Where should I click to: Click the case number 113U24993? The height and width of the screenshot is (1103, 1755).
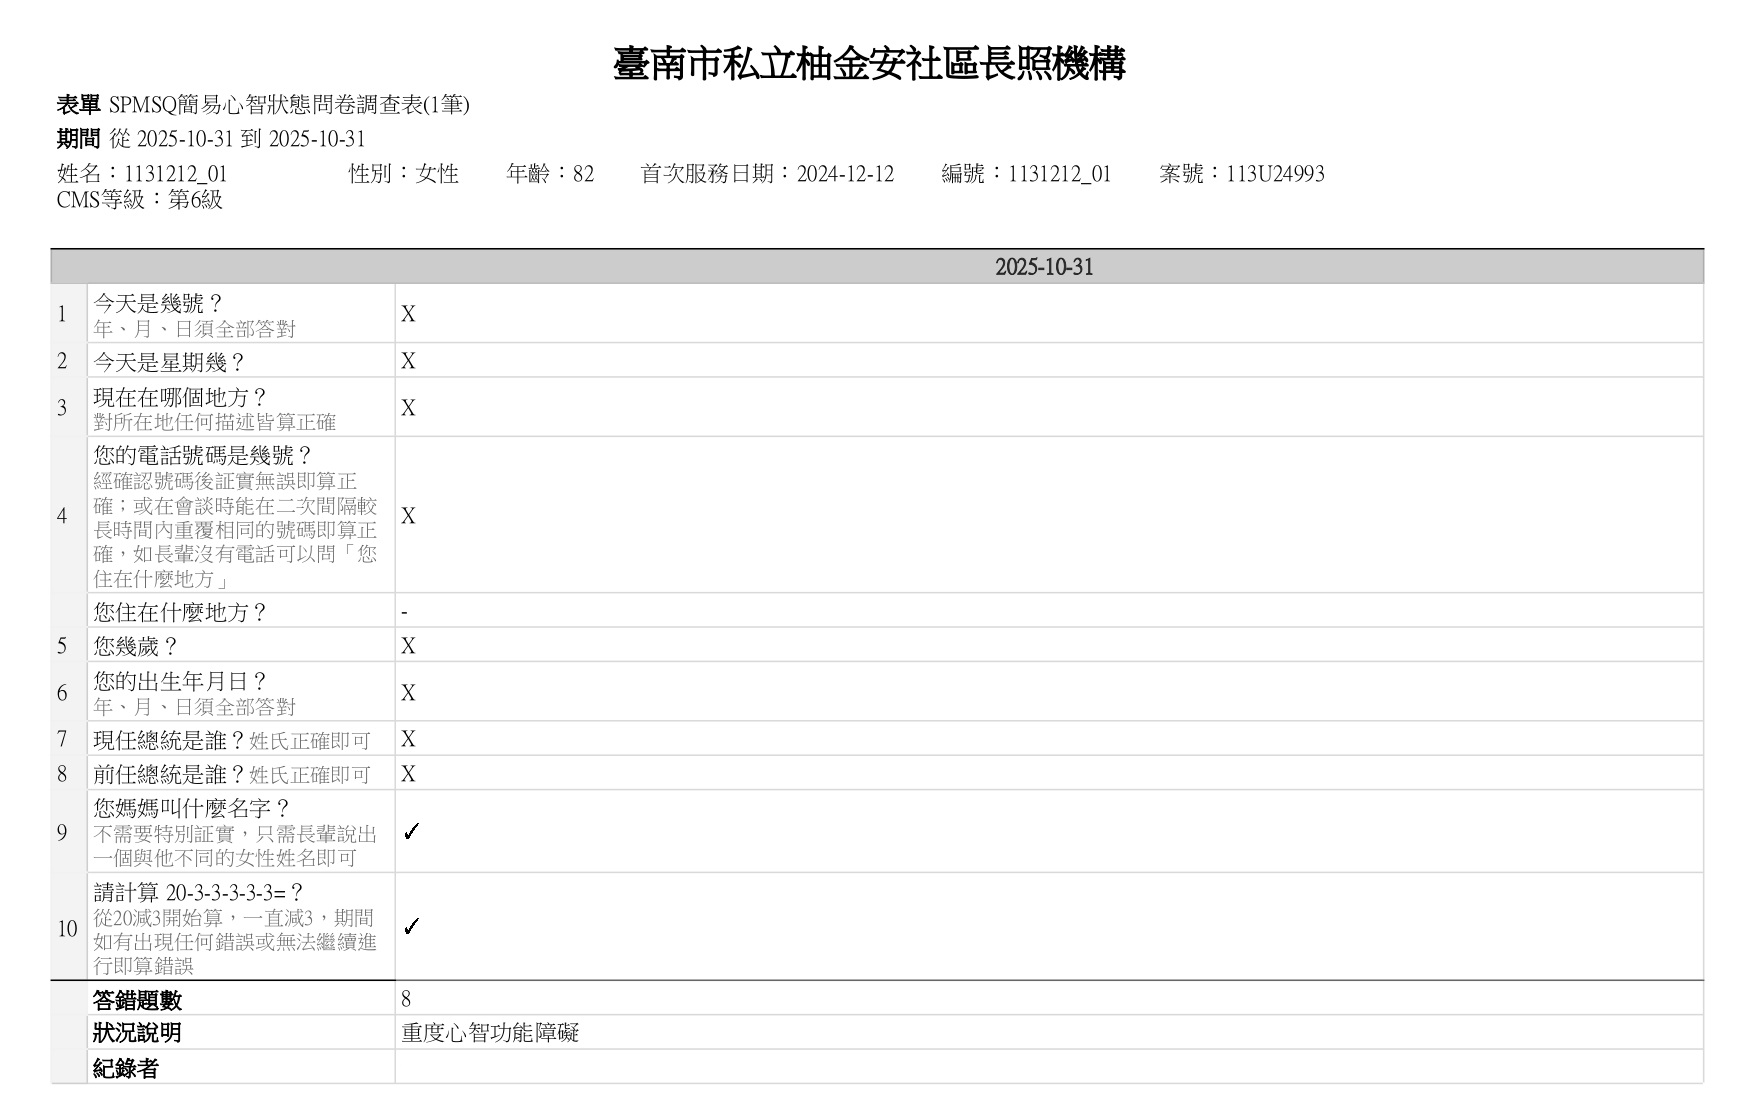pyautogui.click(x=1275, y=174)
